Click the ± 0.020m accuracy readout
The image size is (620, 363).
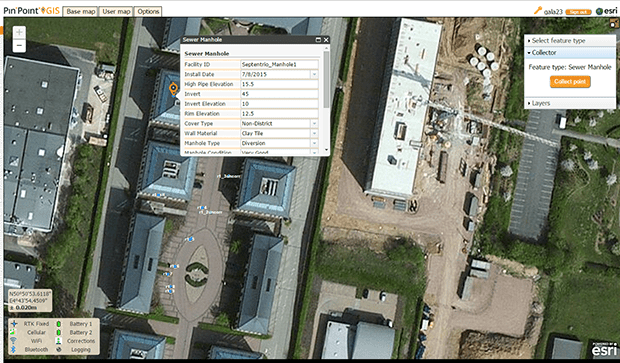[x=23, y=308]
